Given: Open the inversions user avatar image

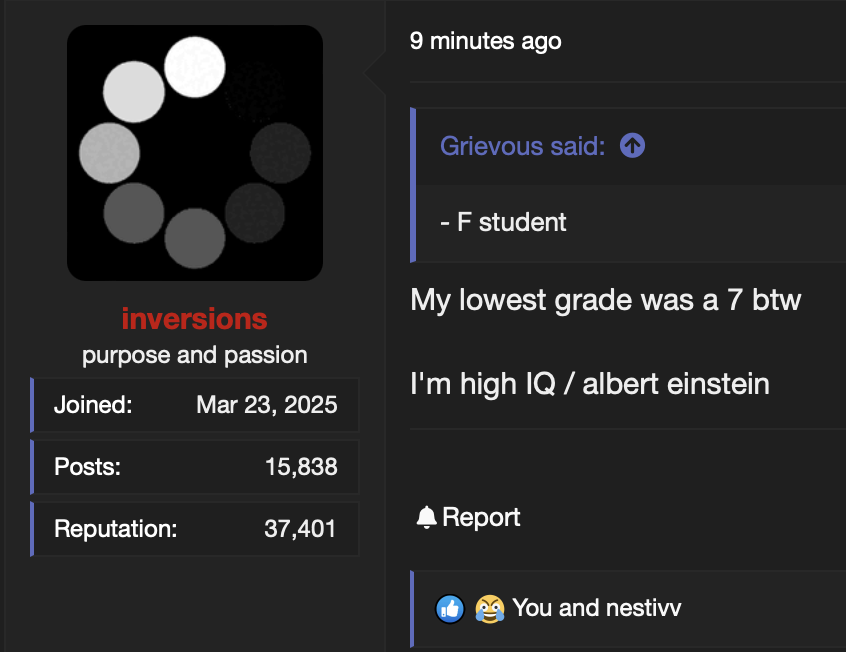Looking at the screenshot, I should (x=194, y=153).
